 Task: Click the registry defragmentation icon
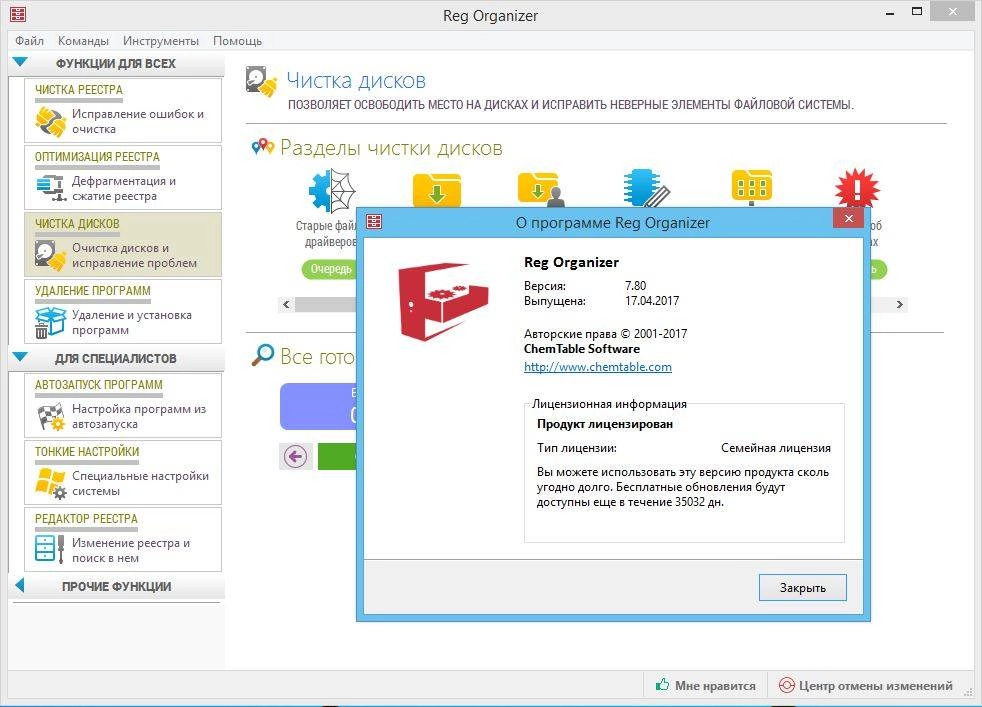tap(51, 188)
